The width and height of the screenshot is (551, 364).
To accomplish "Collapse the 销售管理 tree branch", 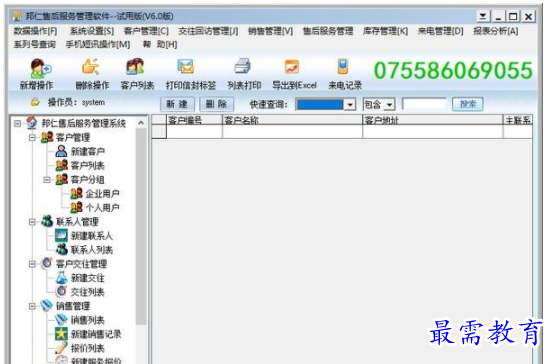I will tap(32, 306).
